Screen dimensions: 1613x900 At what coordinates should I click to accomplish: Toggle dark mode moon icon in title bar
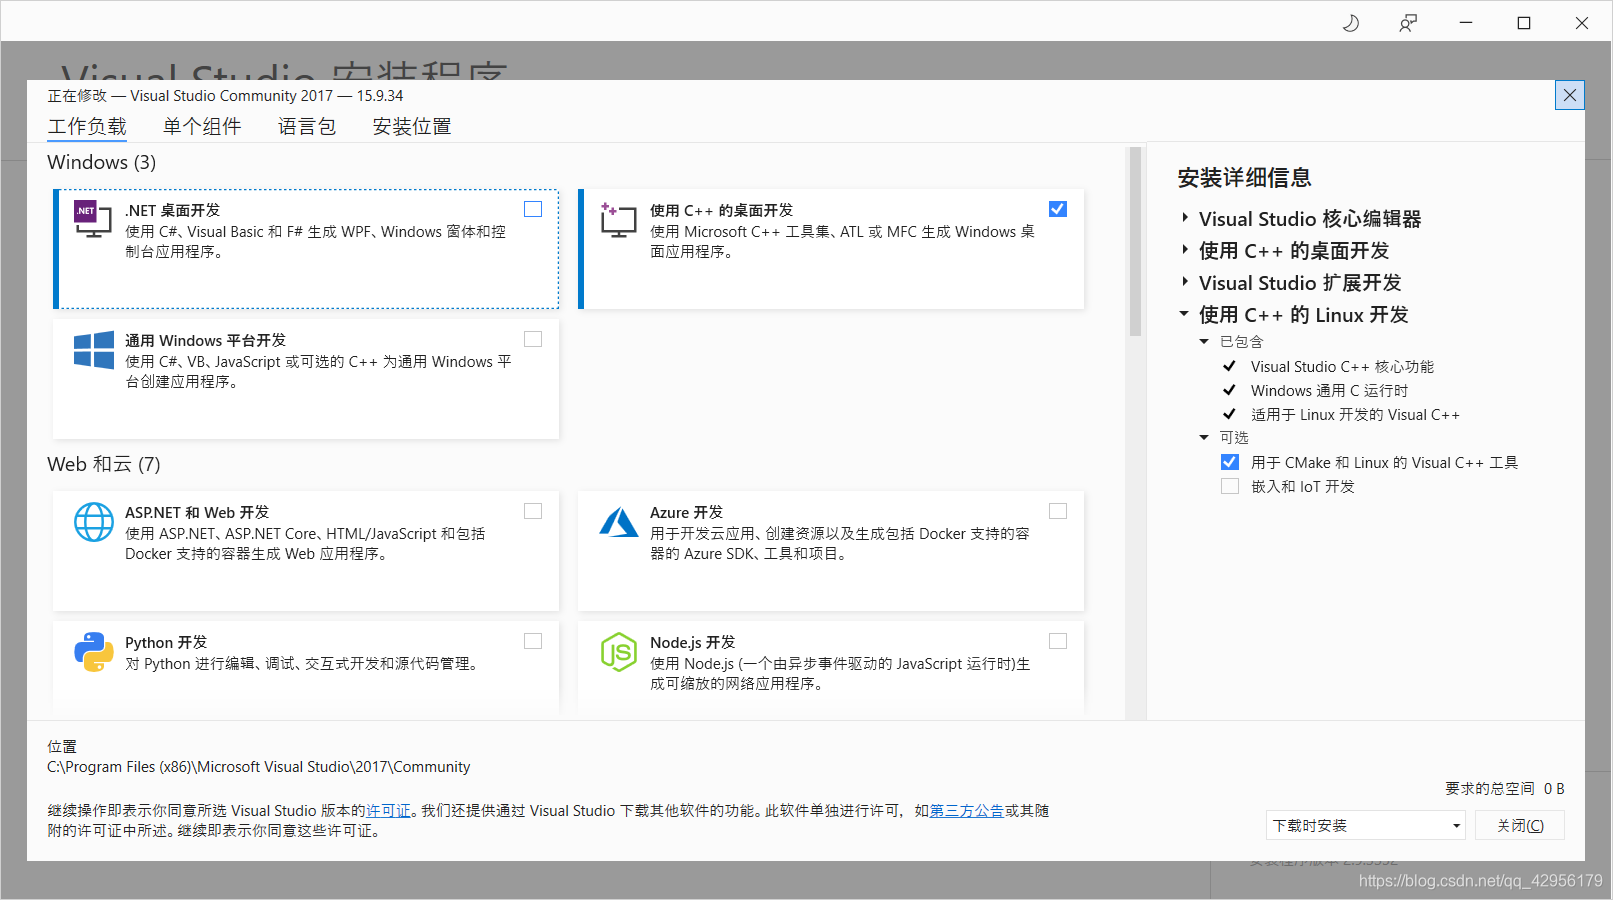click(1351, 23)
